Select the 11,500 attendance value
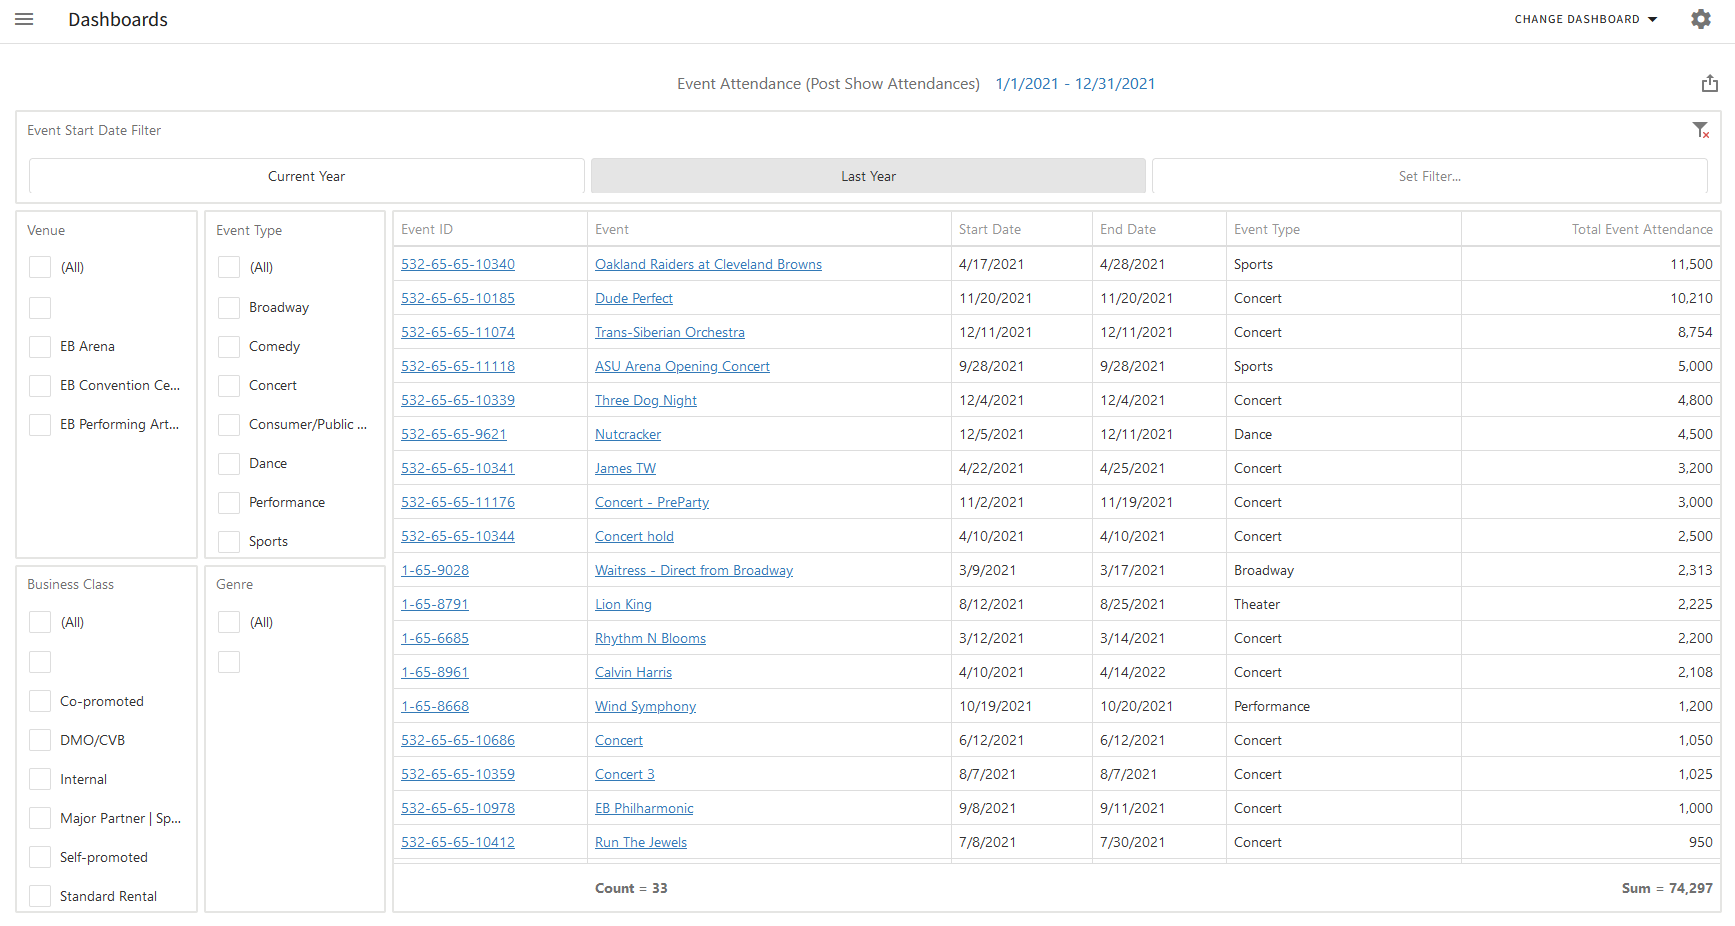This screenshot has height=926, width=1735. click(x=1691, y=264)
